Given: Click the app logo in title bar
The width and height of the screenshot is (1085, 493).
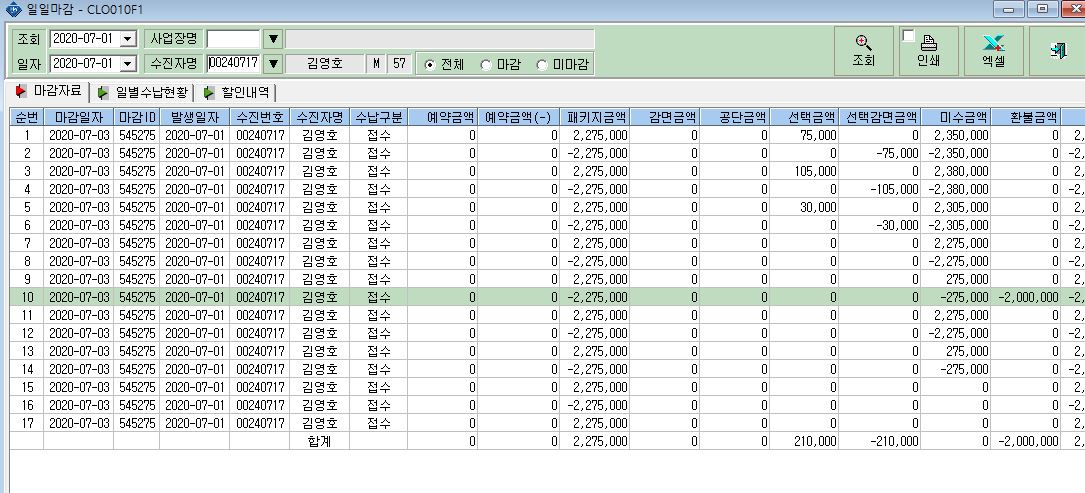Looking at the screenshot, I should click(x=12, y=10).
